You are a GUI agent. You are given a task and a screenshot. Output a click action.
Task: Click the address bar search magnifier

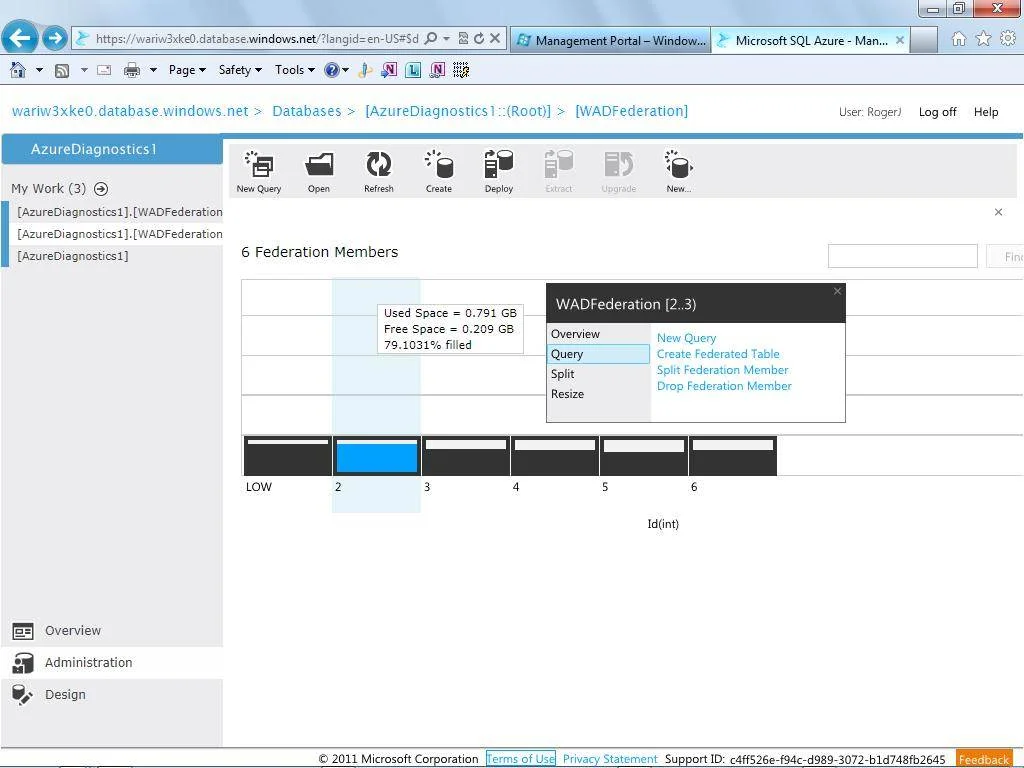pyautogui.click(x=431, y=39)
